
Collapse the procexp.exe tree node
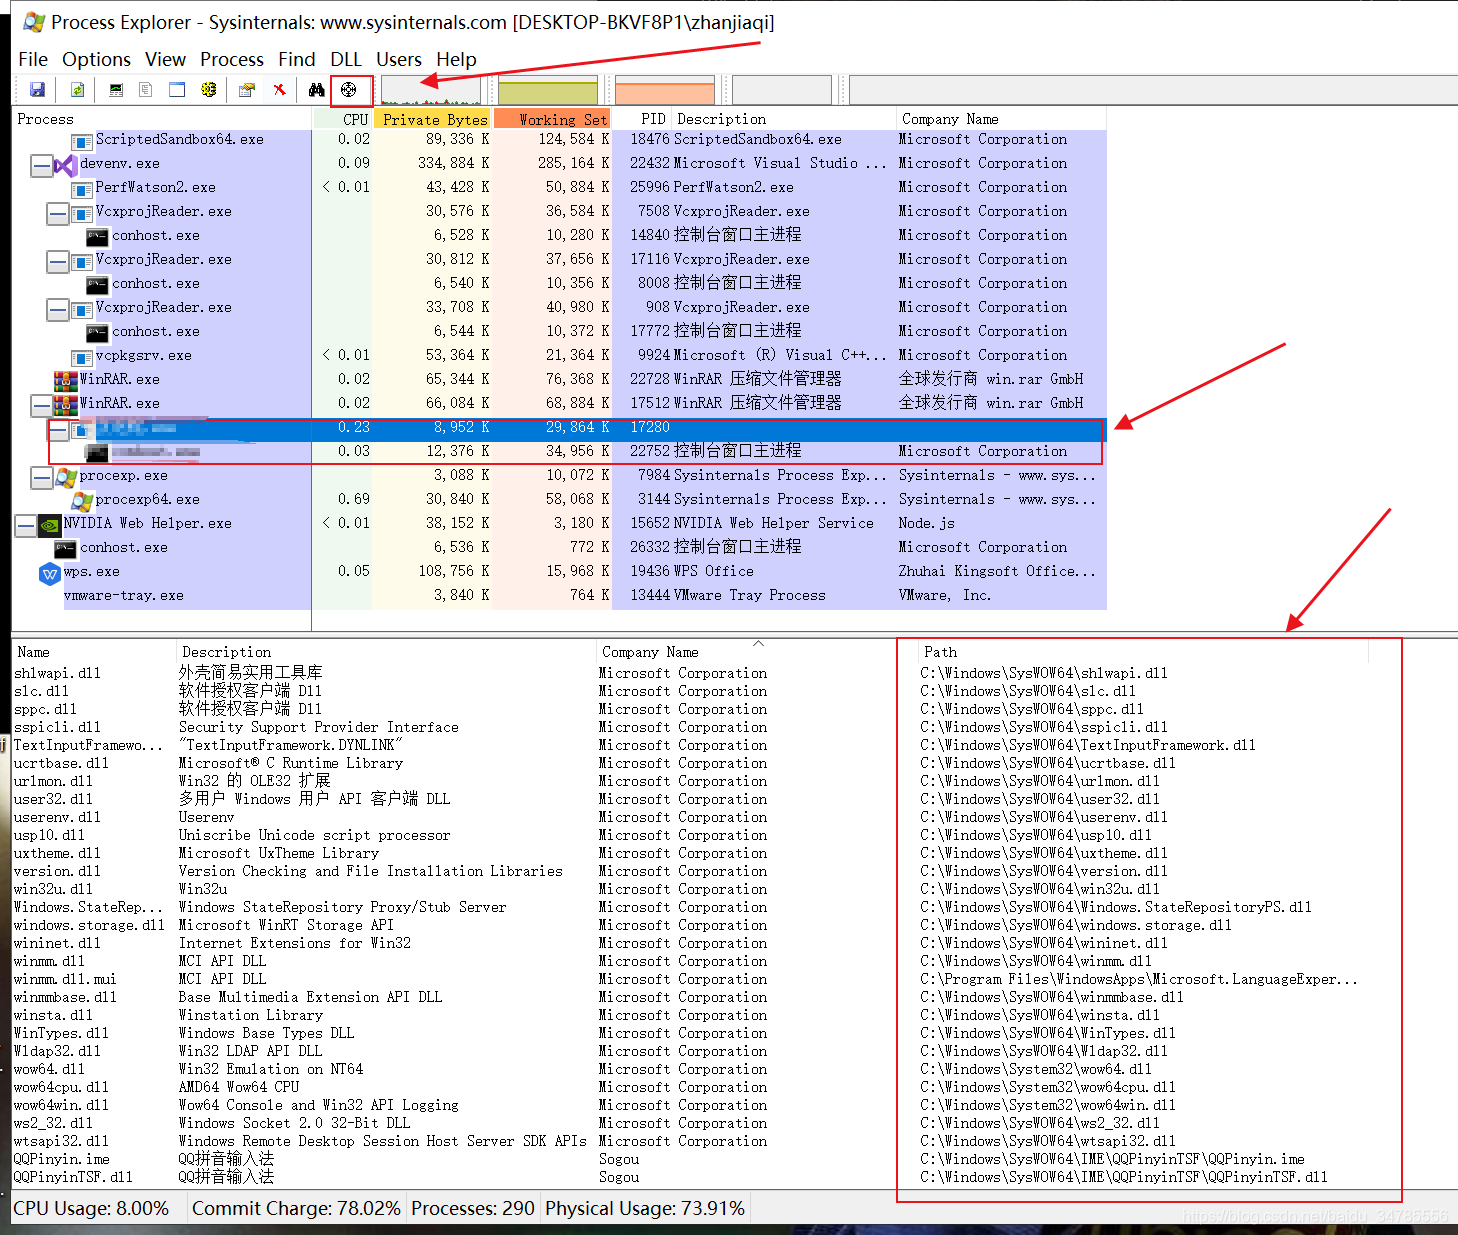[41, 477]
